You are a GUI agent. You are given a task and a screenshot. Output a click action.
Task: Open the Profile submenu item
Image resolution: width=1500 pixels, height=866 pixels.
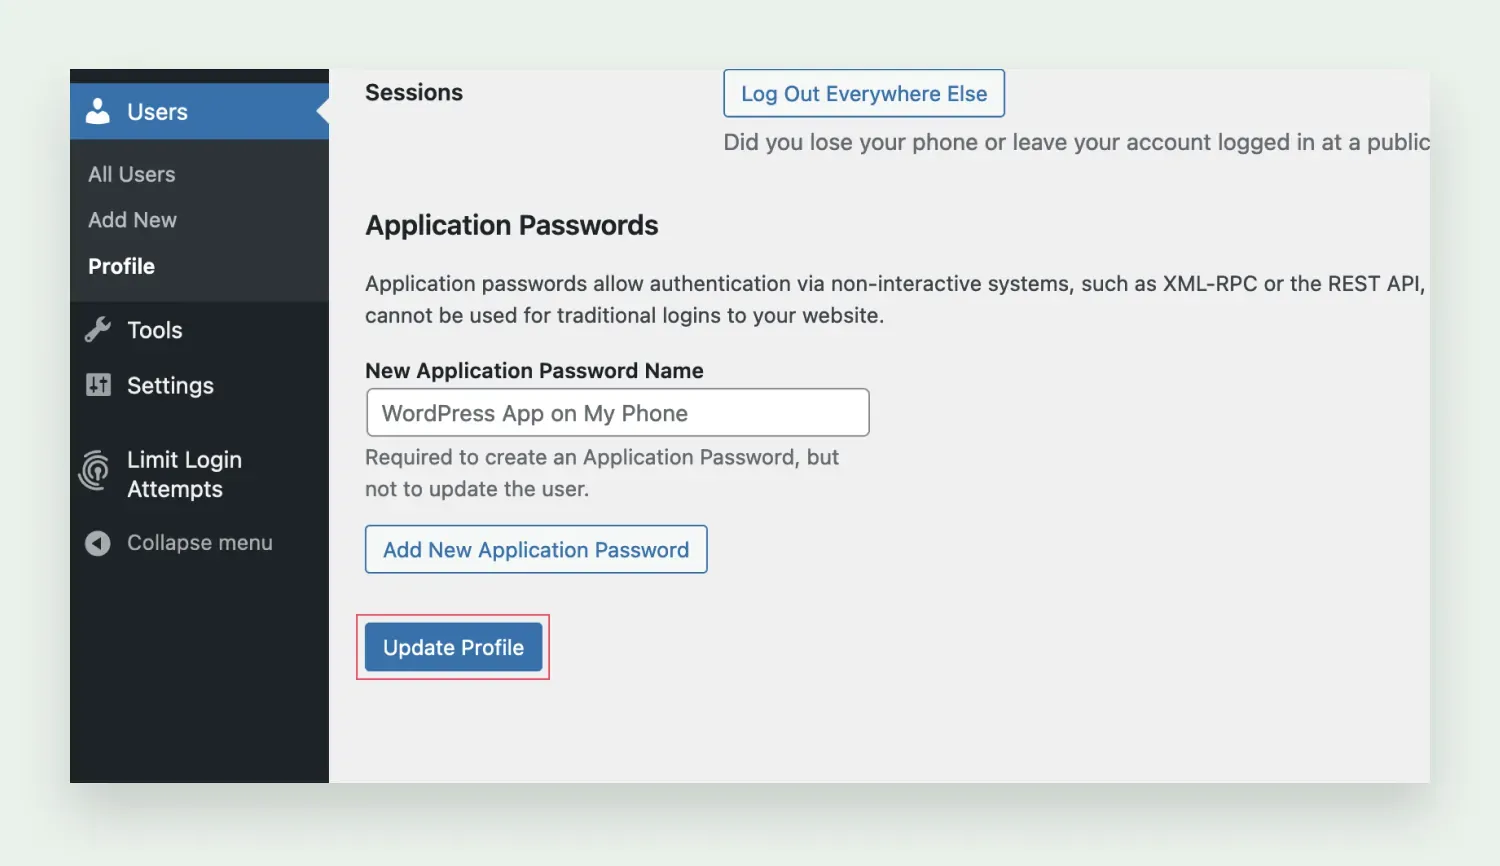(121, 266)
